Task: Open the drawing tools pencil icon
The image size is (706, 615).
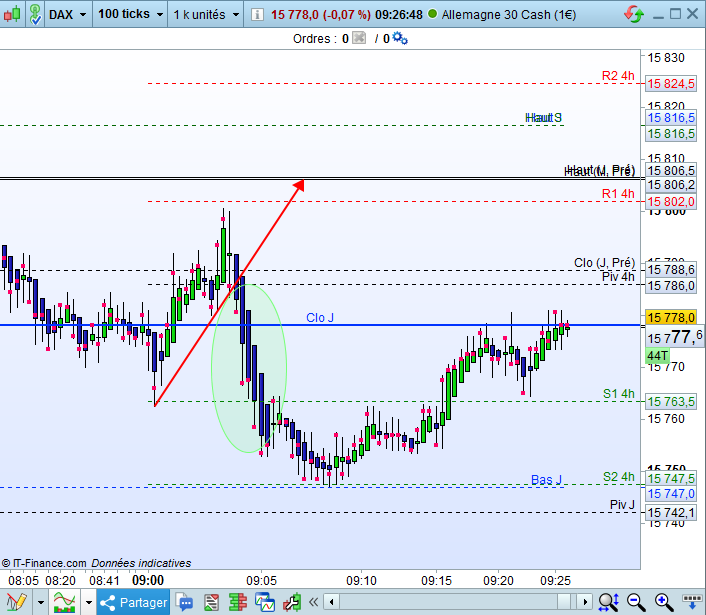Action: tap(16, 602)
